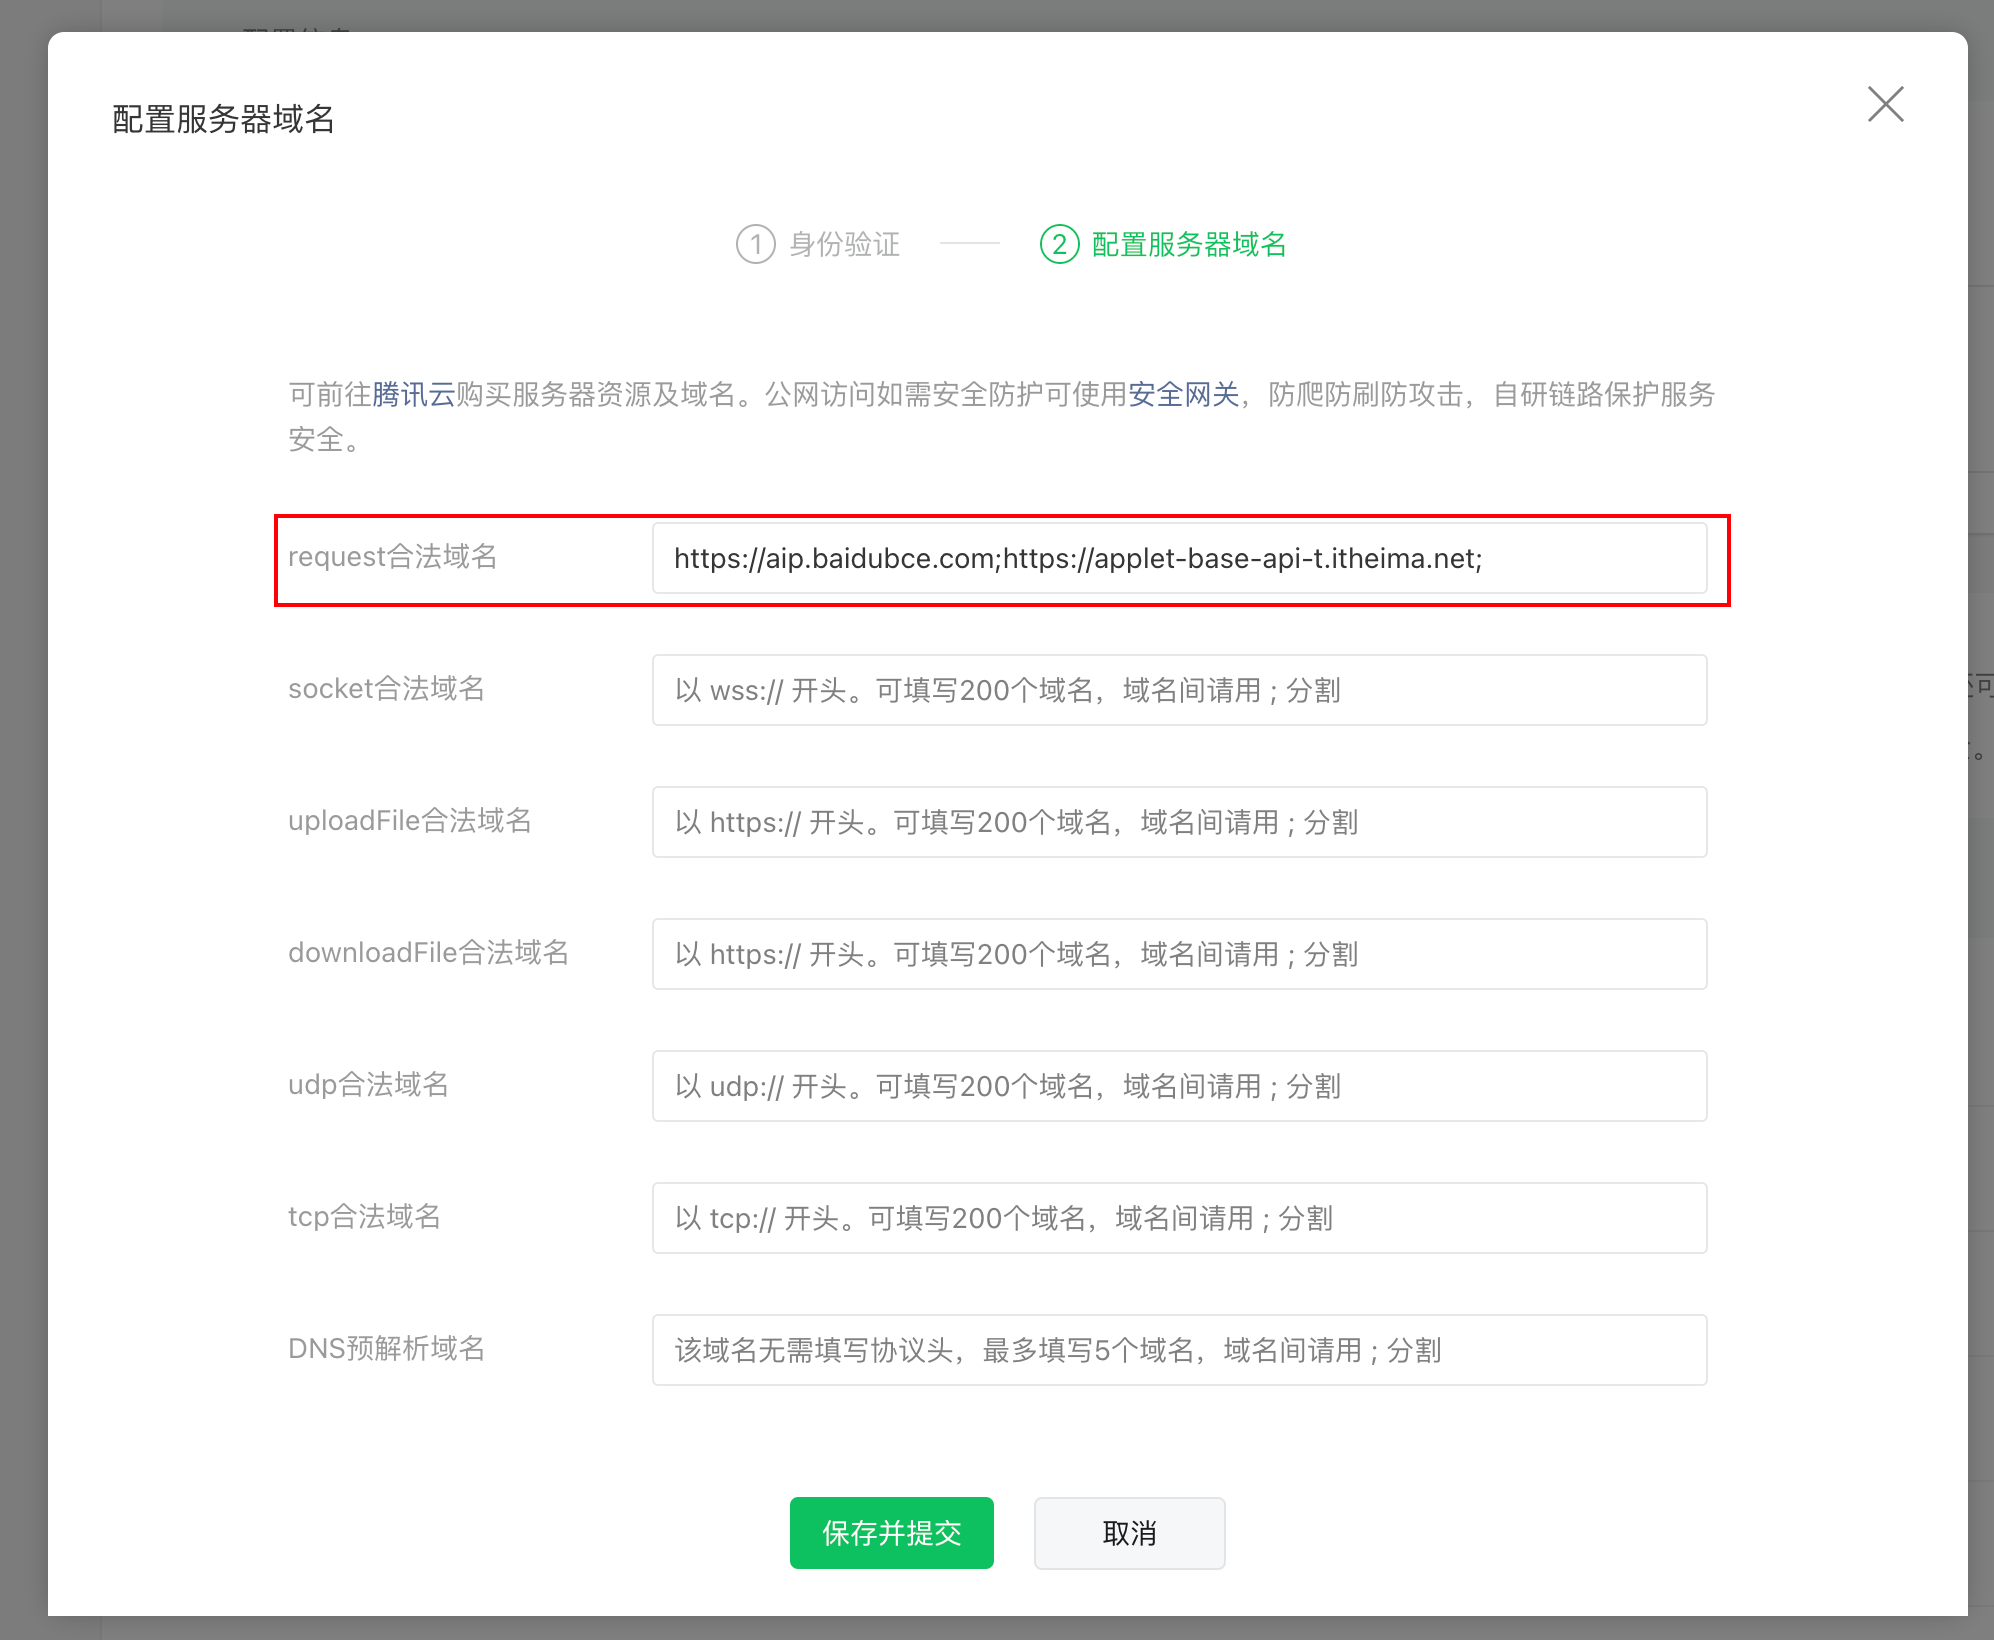This screenshot has height=1640, width=1994.
Task: Open the 腾讯云 link
Action: [x=413, y=394]
